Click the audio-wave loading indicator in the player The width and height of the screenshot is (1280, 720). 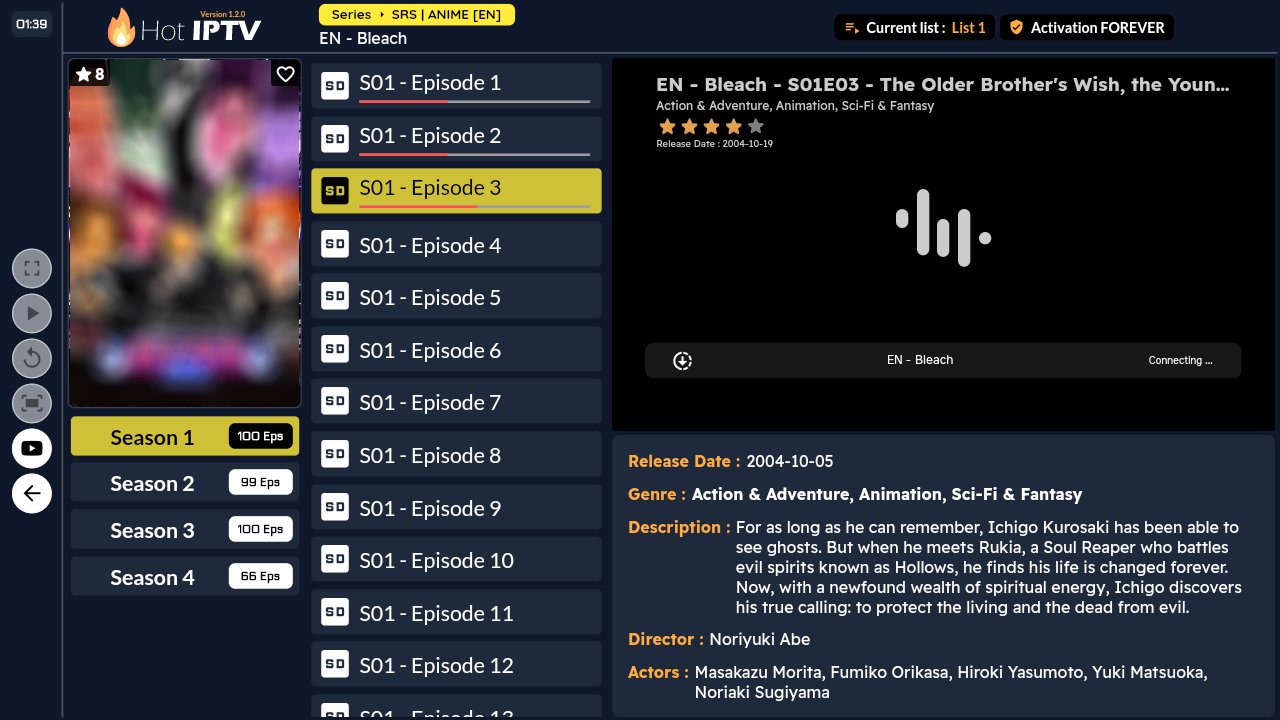point(943,228)
